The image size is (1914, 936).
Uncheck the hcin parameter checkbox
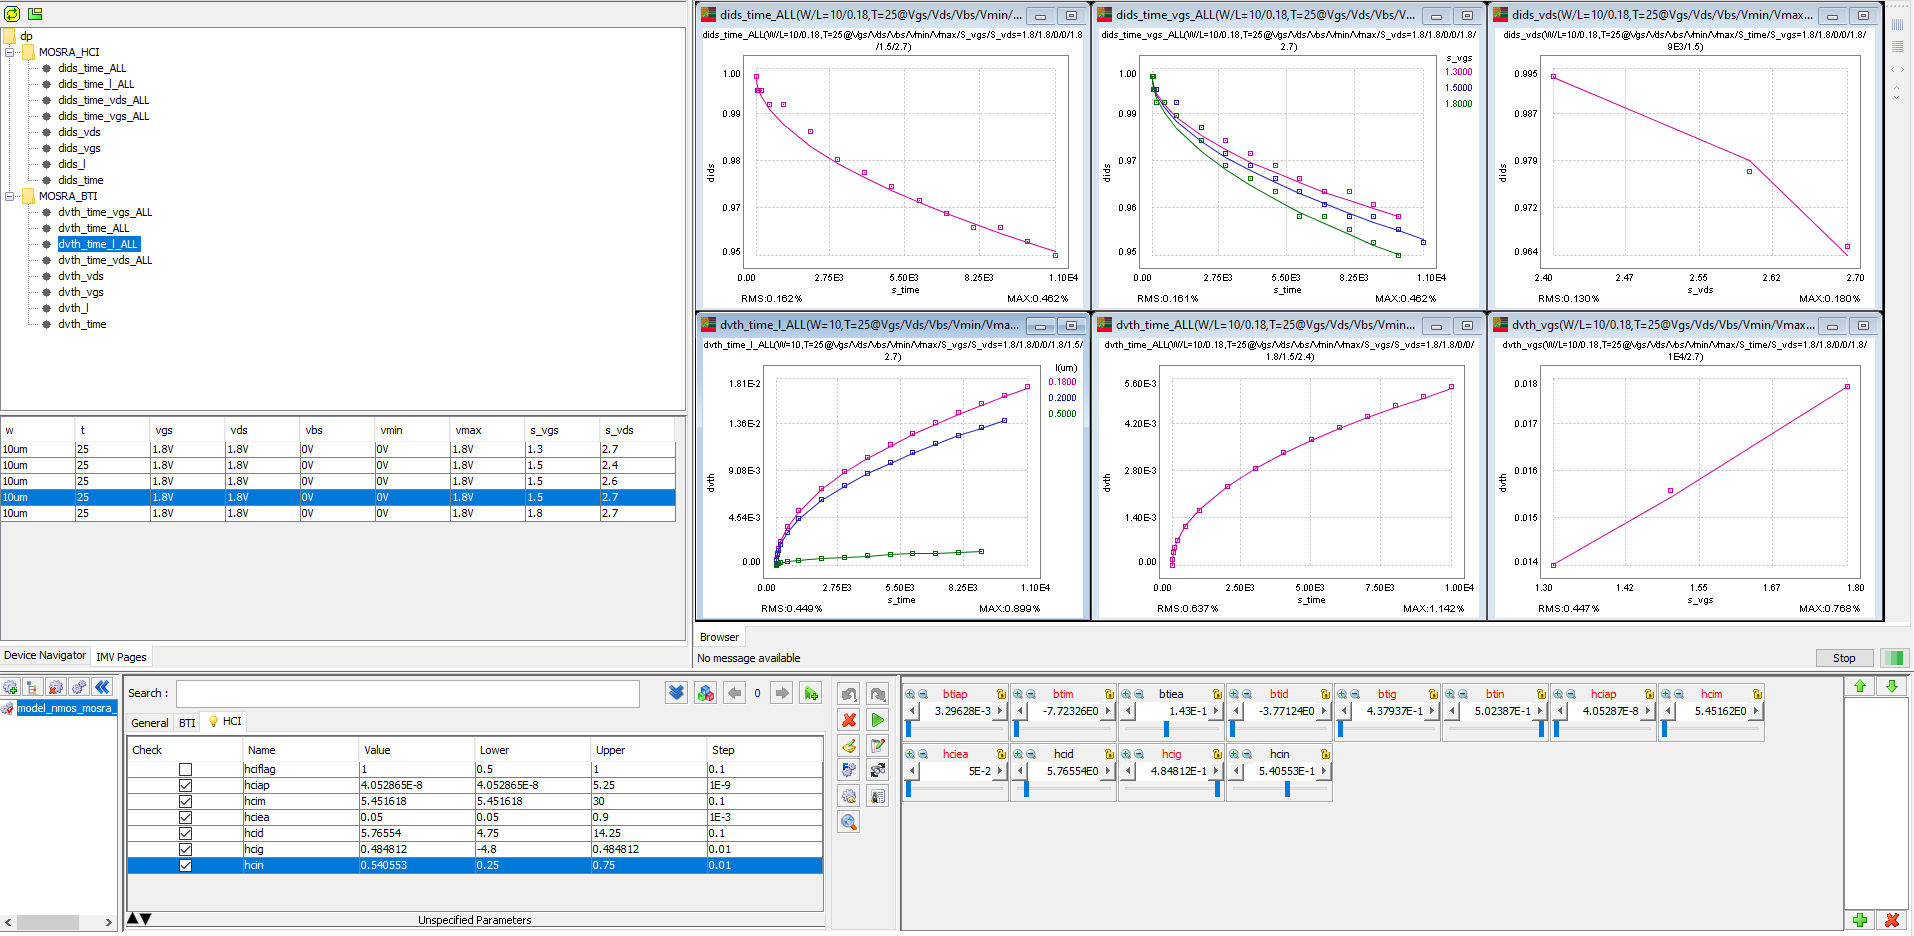click(185, 865)
